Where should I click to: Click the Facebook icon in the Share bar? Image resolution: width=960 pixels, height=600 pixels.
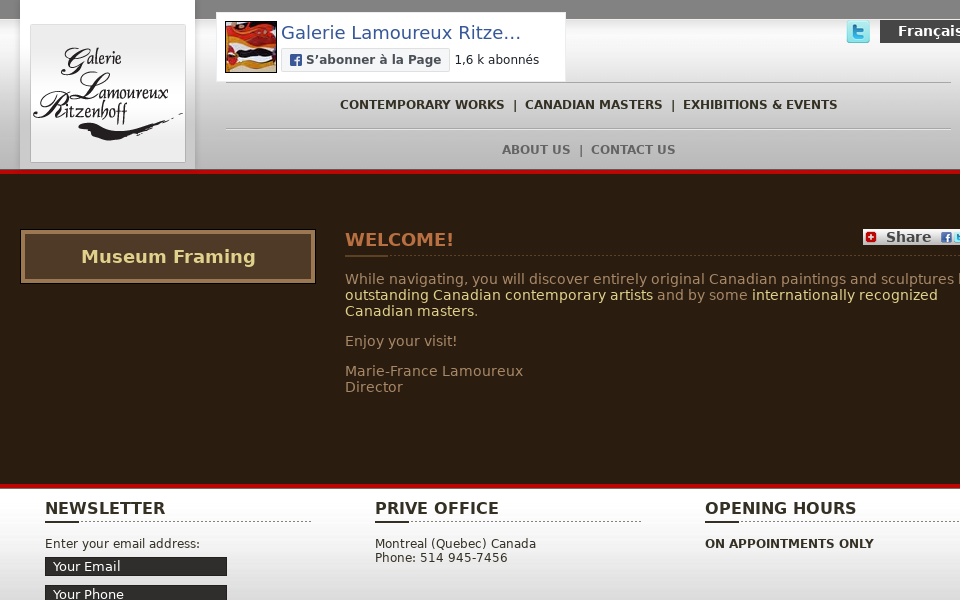click(945, 237)
